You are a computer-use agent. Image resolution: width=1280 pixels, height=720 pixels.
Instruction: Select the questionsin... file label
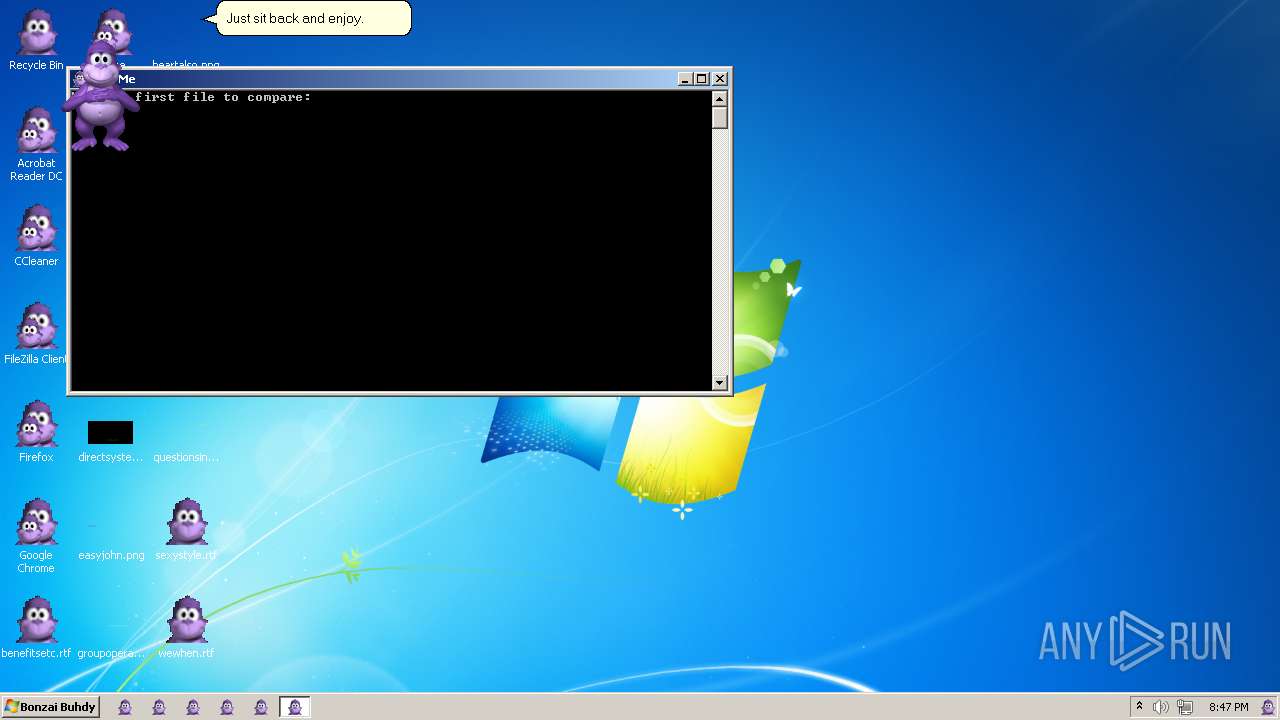tap(186, 457)
